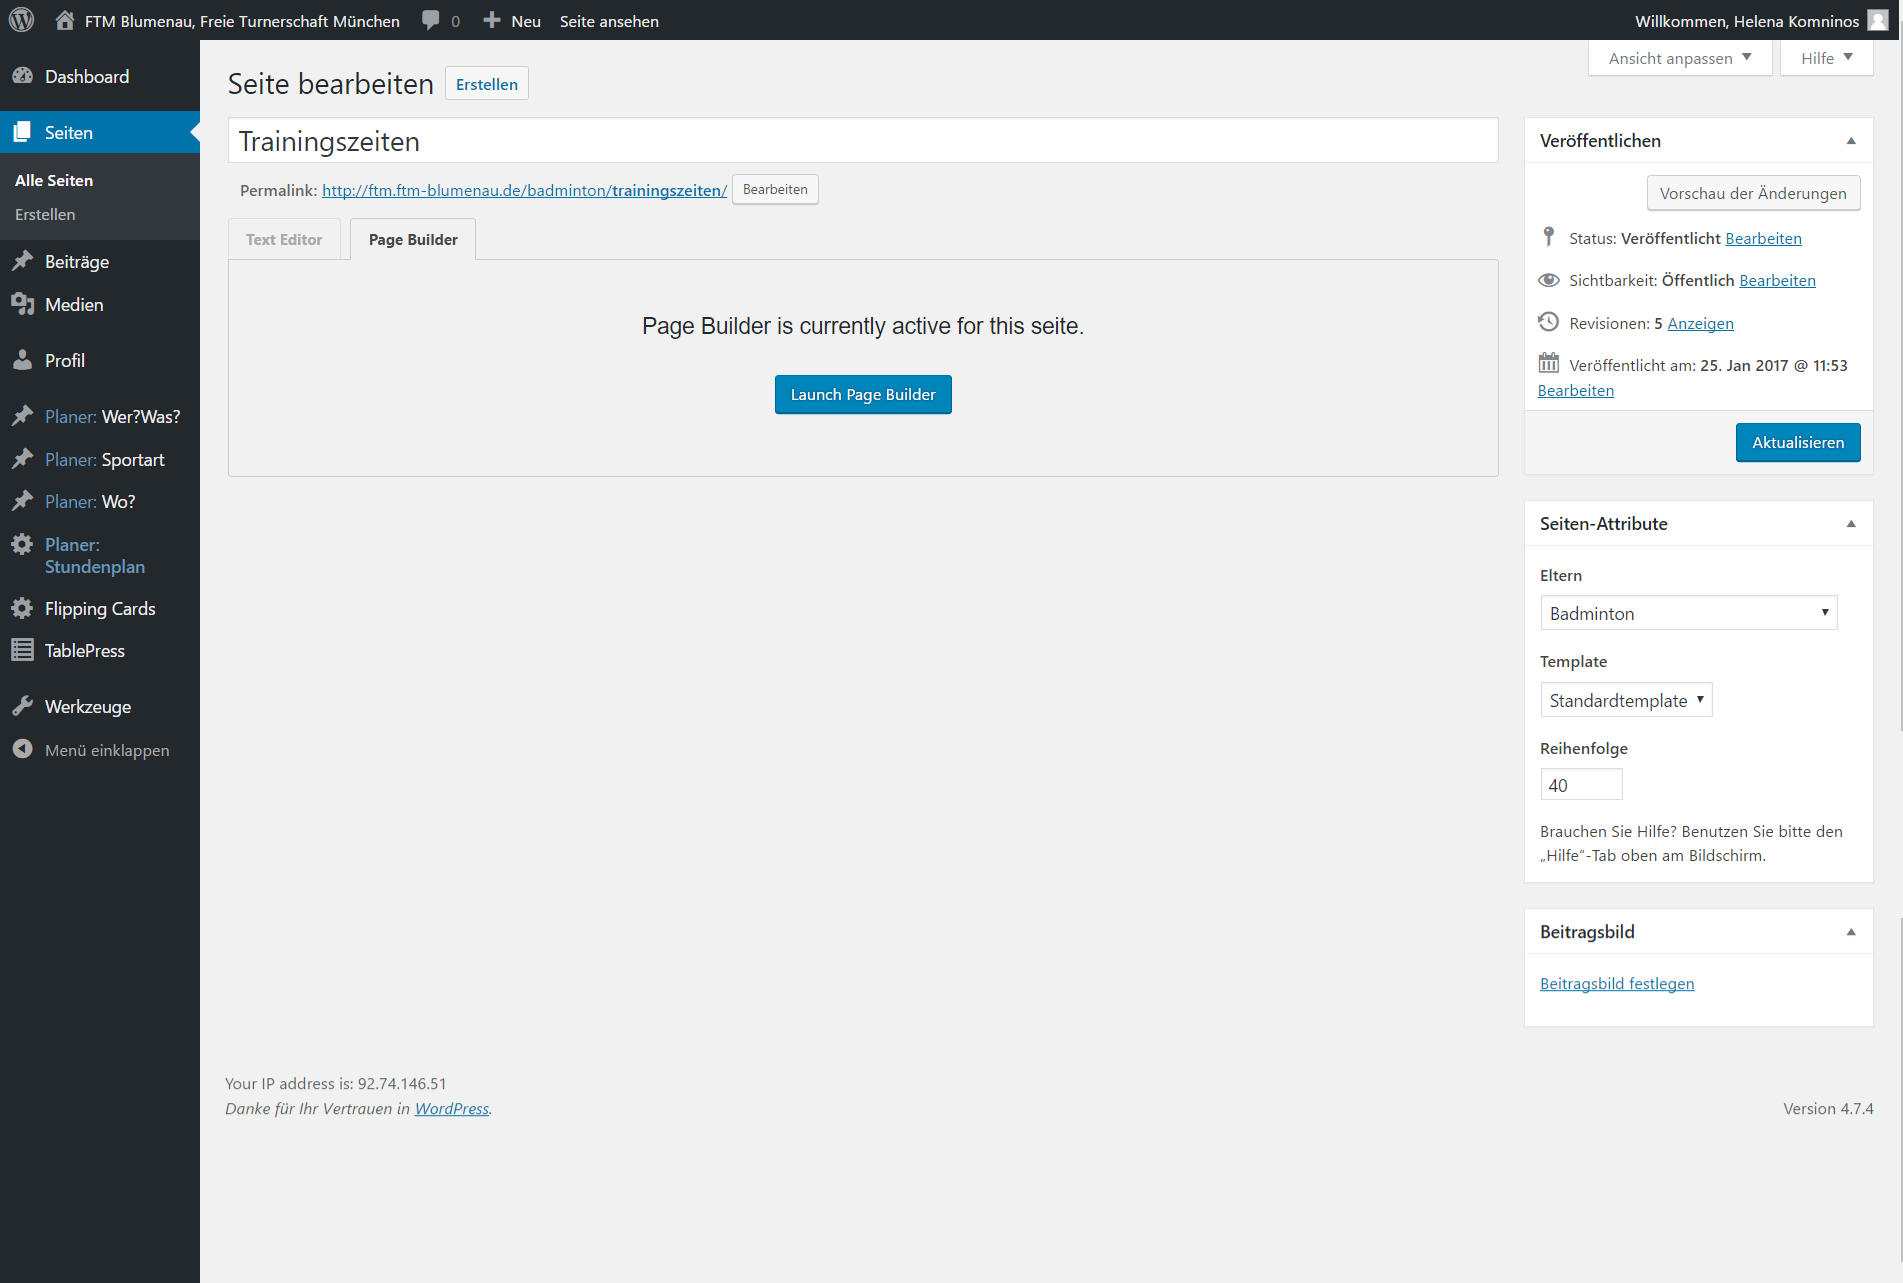Image resolution: width=1903 pixels, height=1283 pixels.
Task: Open Medien via its media icon
Action: (22, 304)
